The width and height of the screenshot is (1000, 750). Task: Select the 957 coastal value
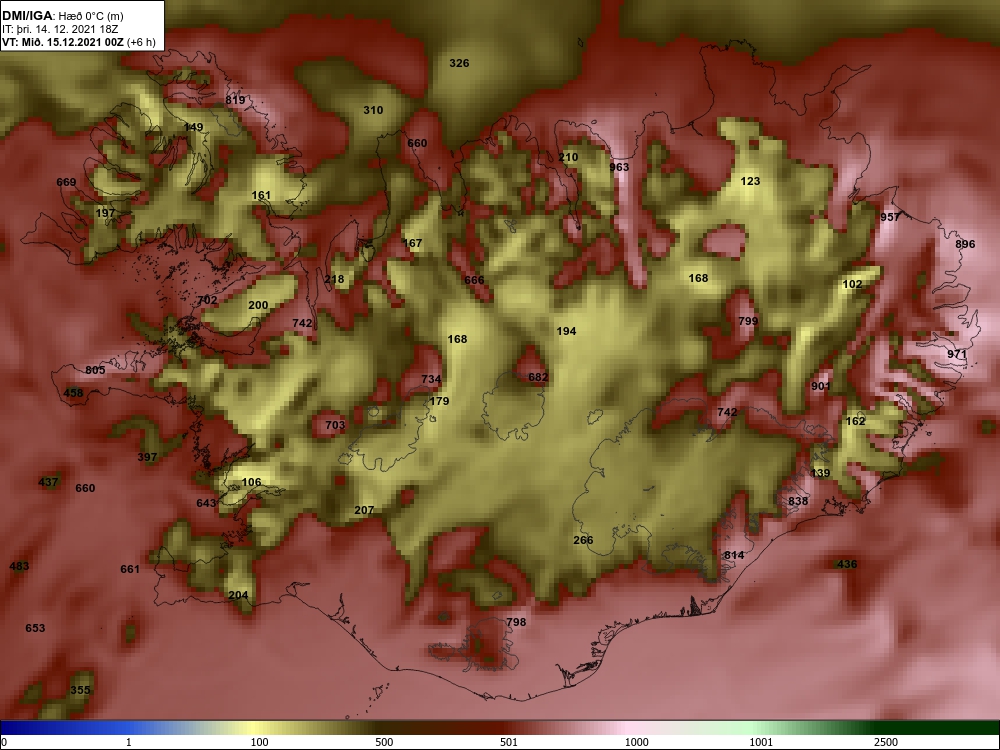click(x=890, y=217)
